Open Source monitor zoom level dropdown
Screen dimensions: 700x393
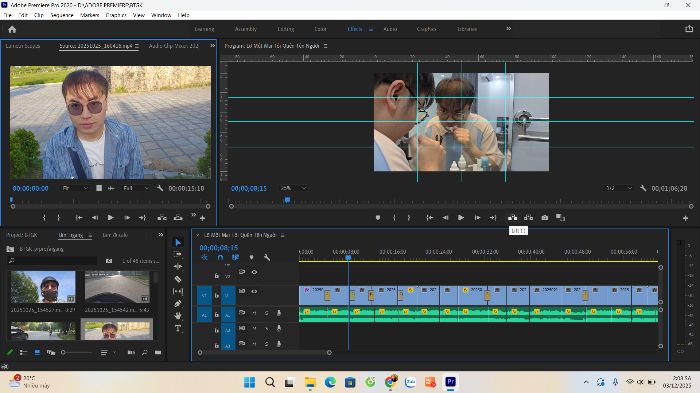coord(74,188)
